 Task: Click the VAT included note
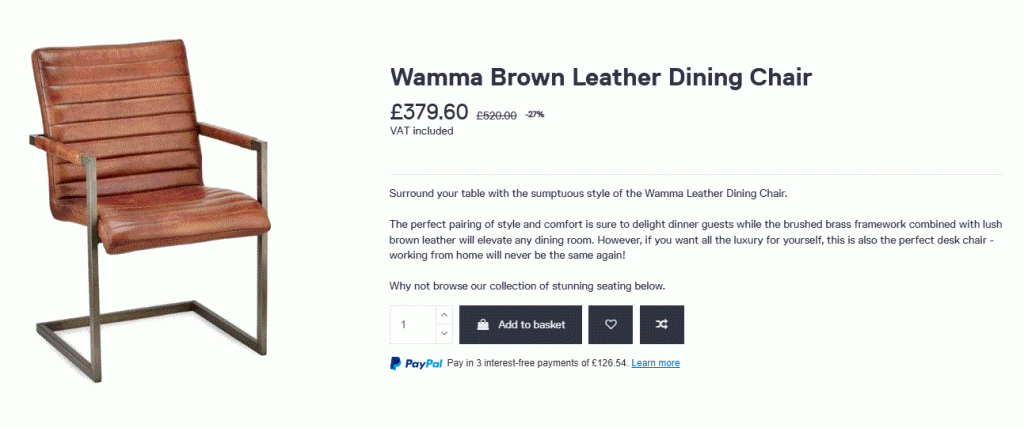(421, 131)
